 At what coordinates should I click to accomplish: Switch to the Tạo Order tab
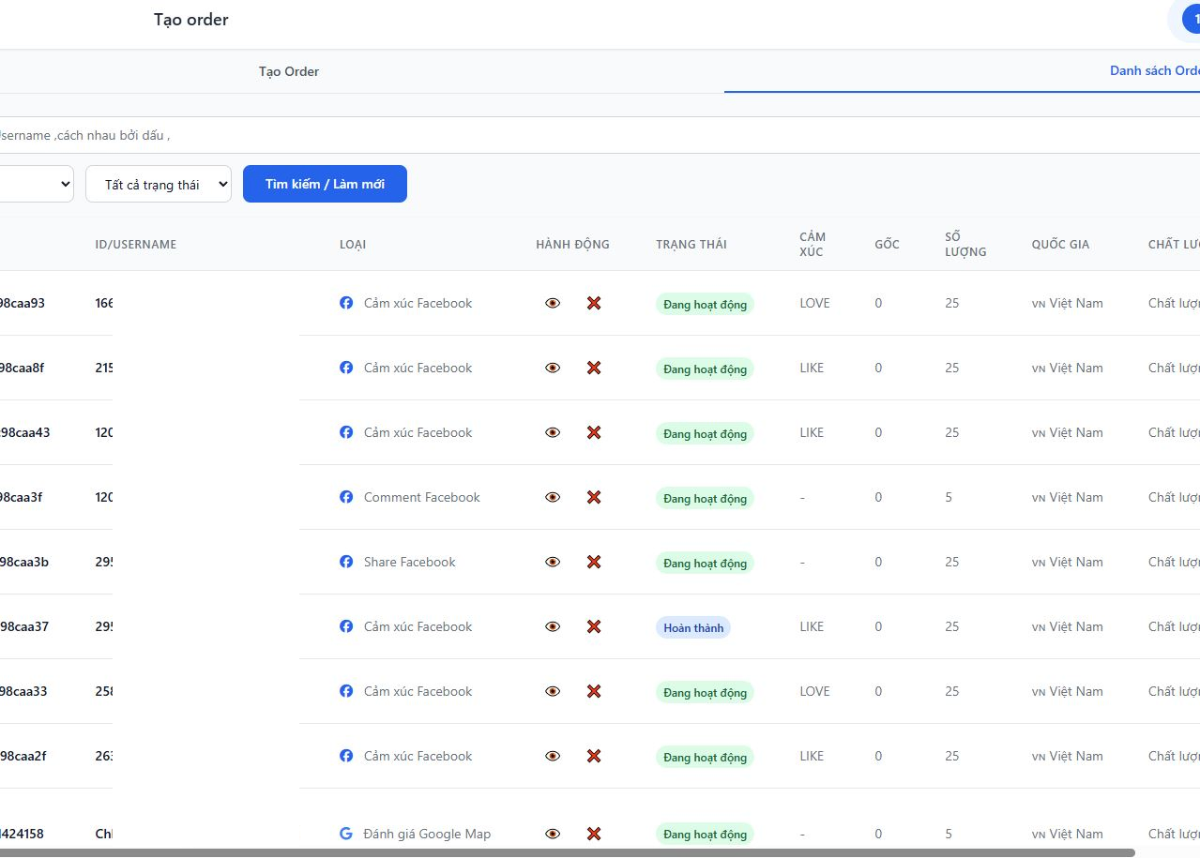coord(289,72)
